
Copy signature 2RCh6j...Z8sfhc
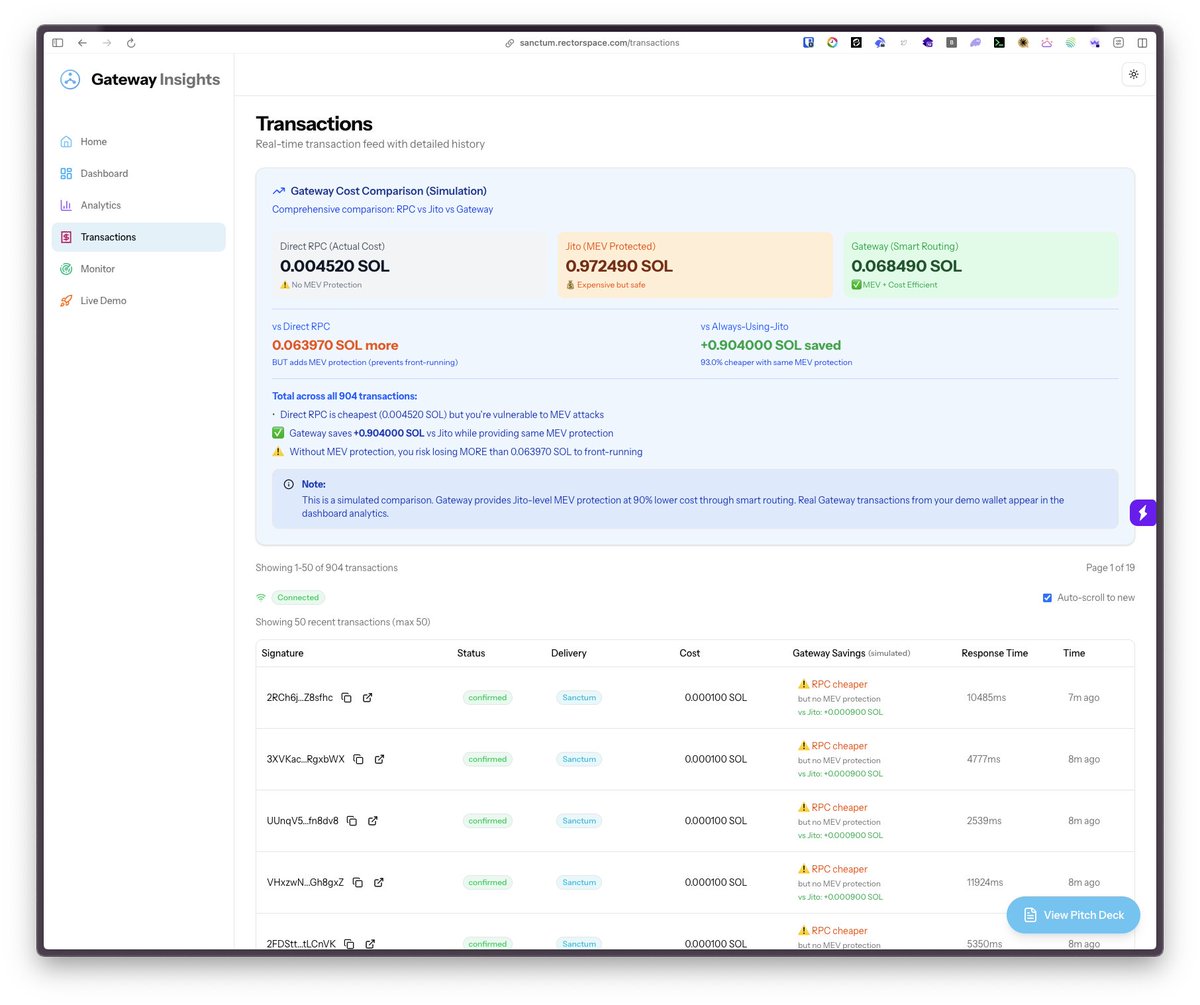(x=346, y=698)
